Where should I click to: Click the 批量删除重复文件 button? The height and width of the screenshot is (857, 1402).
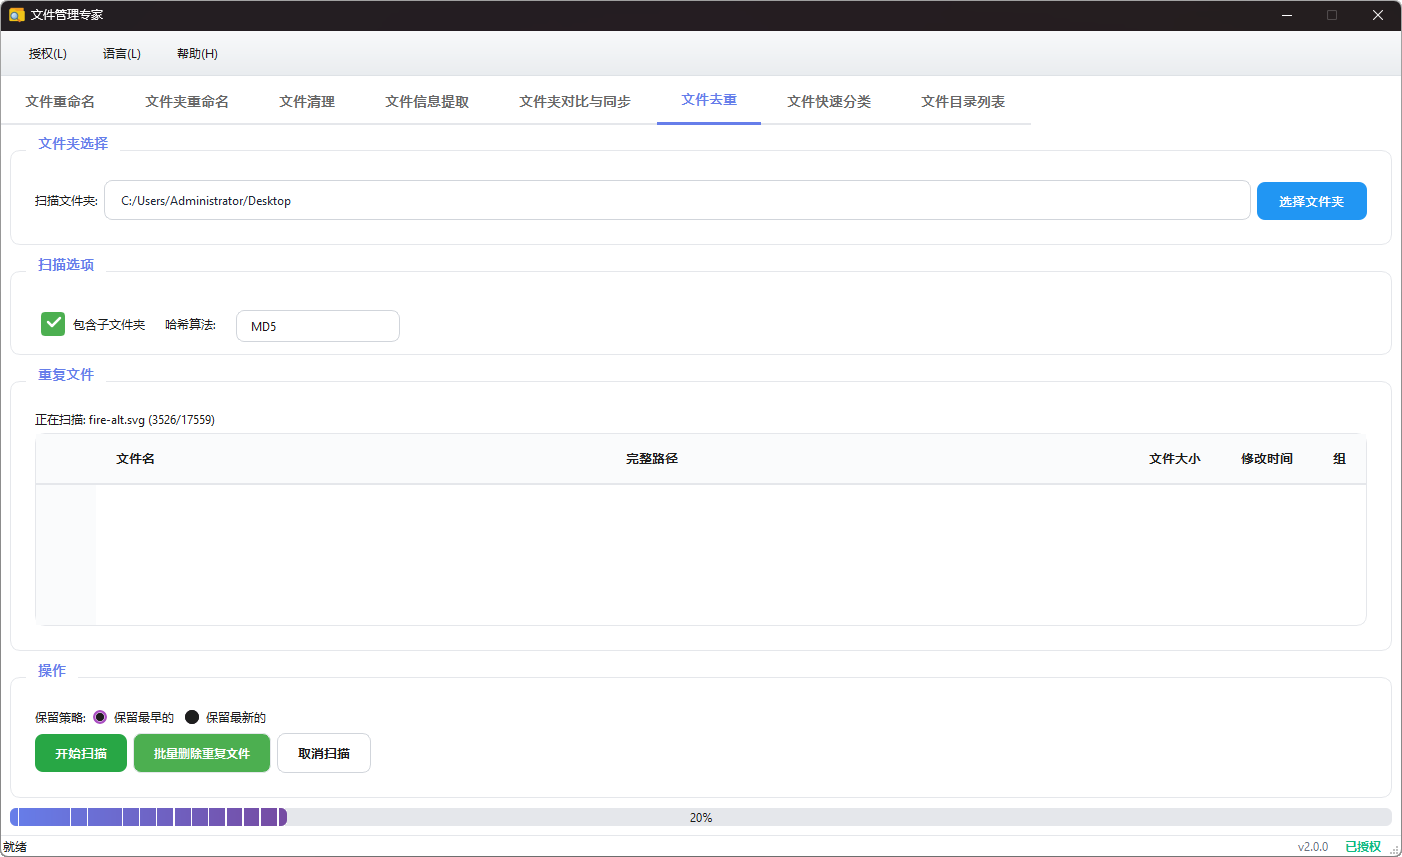click(201, 753)
